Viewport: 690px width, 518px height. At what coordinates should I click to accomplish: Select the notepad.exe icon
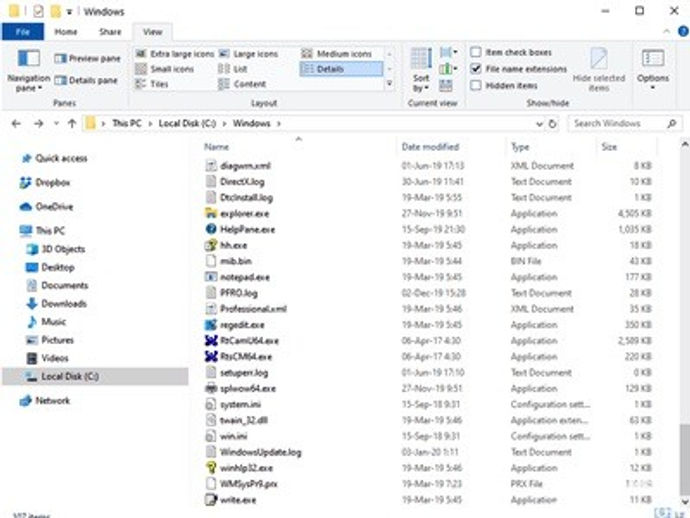pyautogui.click(x=211, y=277)
